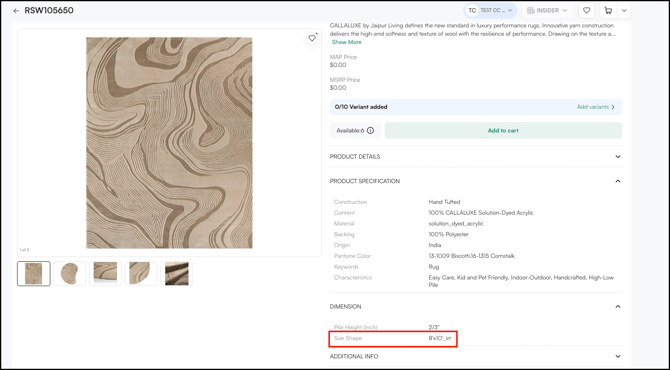Click the Pantone Color value 13-1009 Biscotti
The image size is (670, 370).
[x=471, y=256]
